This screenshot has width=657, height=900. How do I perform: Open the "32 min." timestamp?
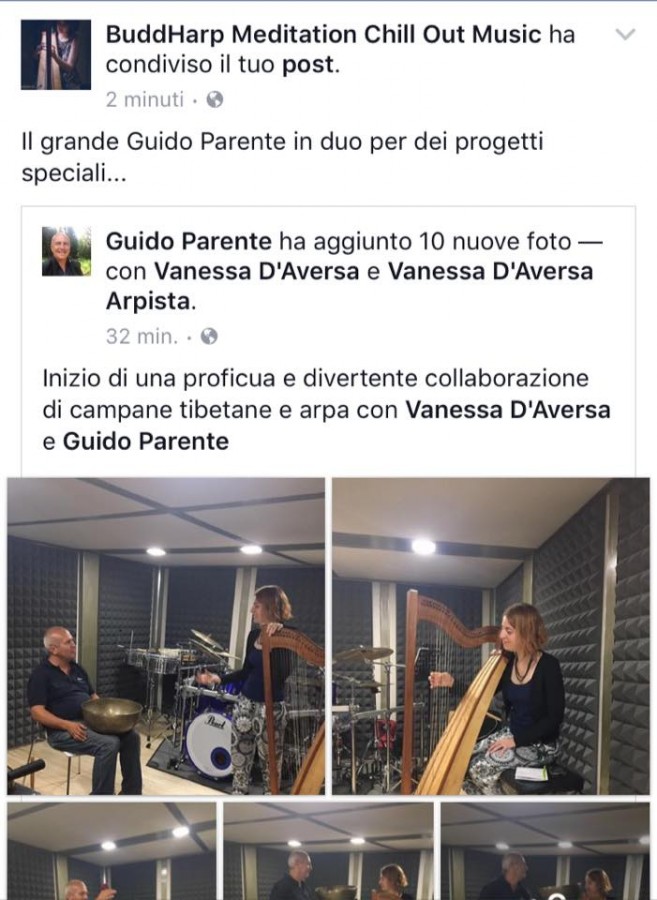click(x=142, y=336)
